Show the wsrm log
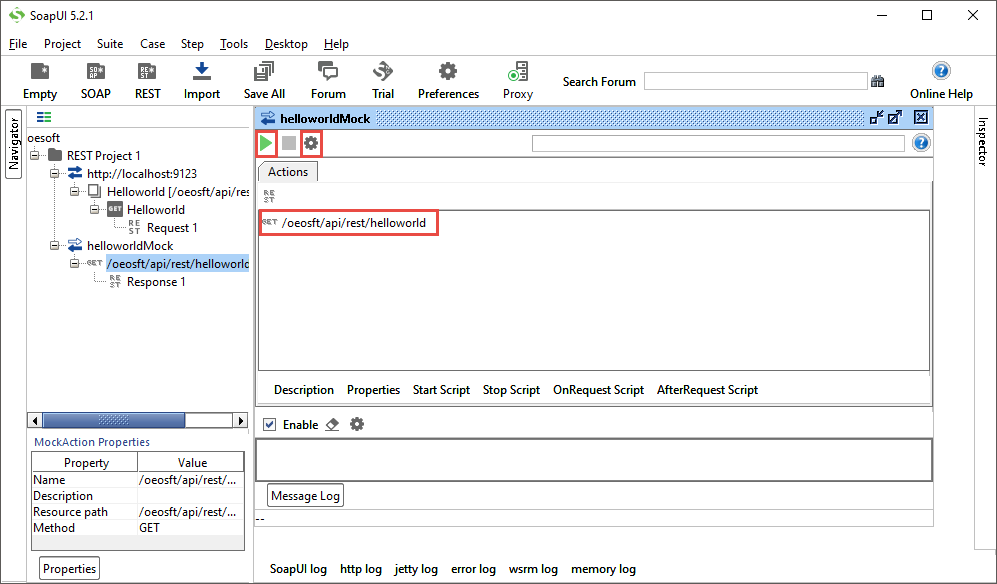Image resolution: width=997 pixels, height=584 pixels. [533, 569]
